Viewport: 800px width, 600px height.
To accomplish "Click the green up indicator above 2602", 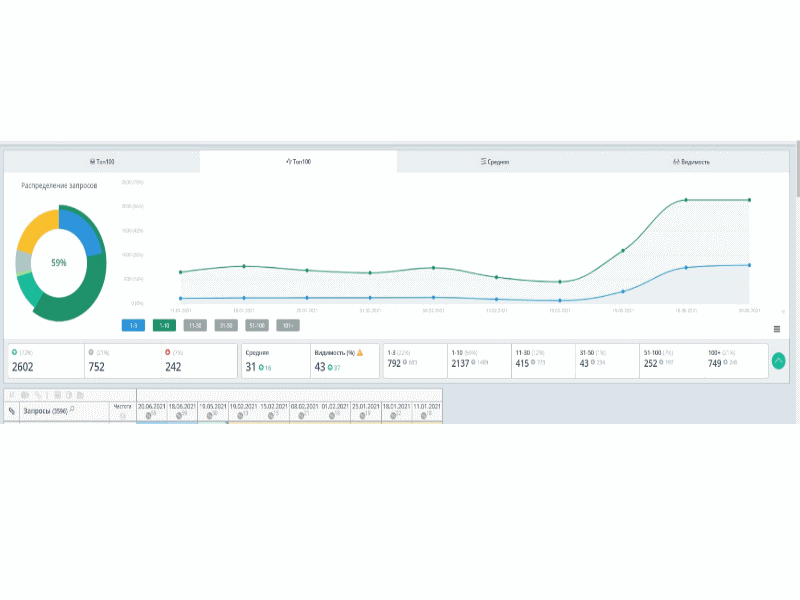I will [15, 352].
